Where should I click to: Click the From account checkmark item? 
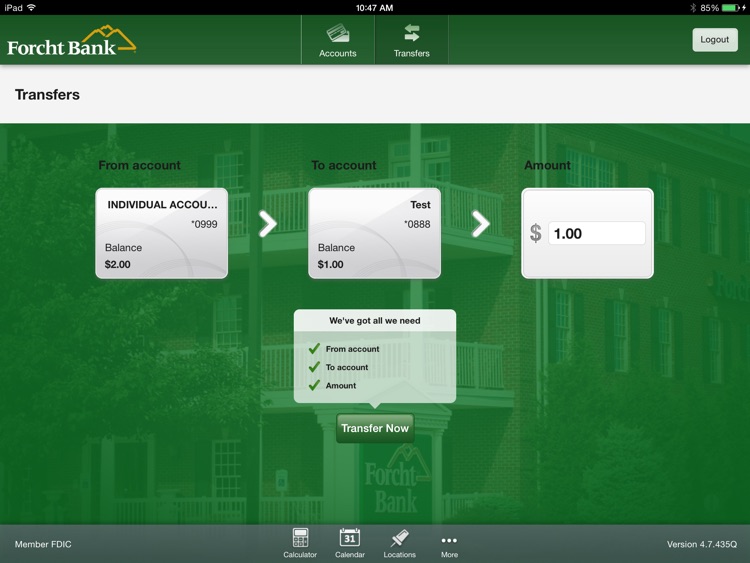tap(344, 349)
